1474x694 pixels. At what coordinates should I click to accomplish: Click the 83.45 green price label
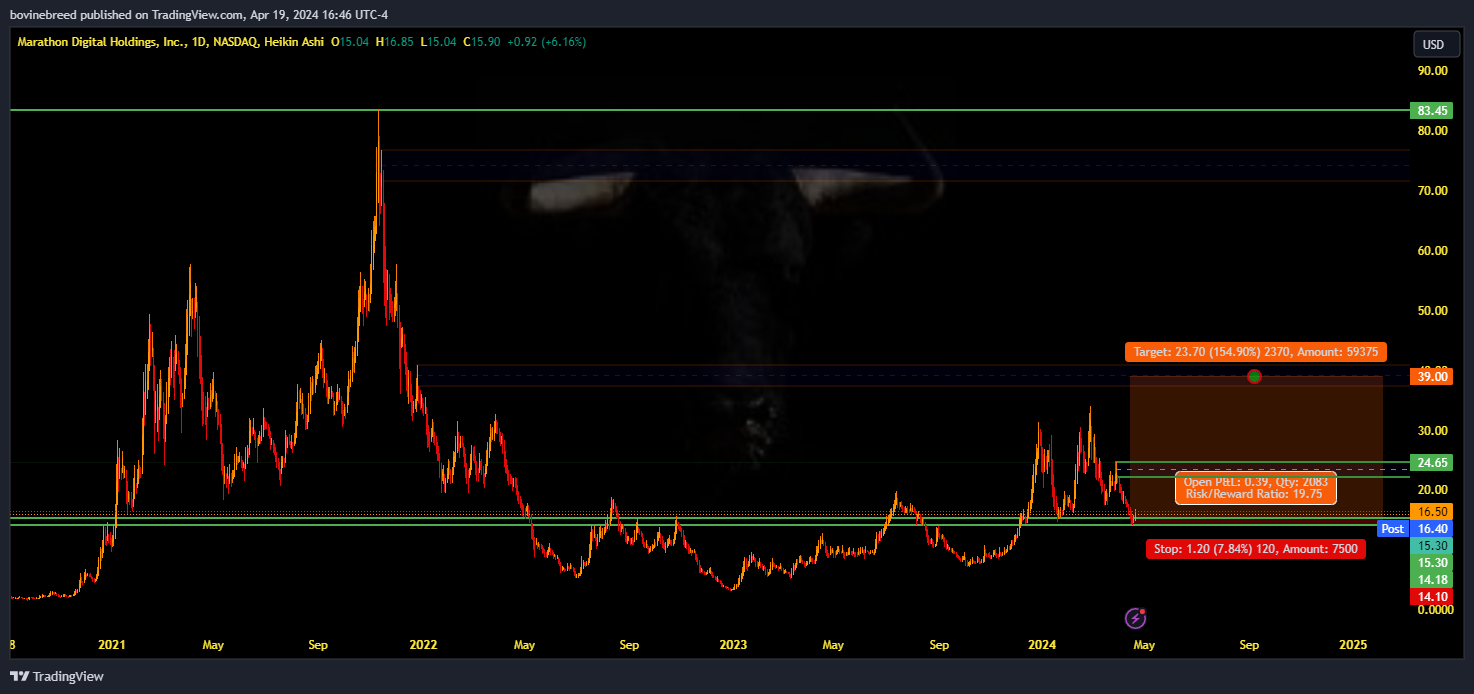click(x=1433, y=110)
